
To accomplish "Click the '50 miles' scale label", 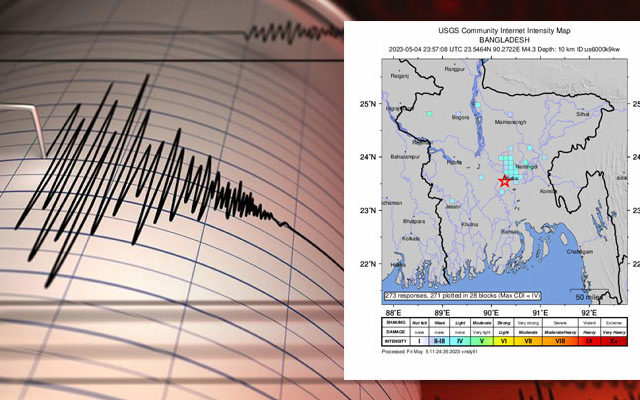I will [x=589, y=298].
